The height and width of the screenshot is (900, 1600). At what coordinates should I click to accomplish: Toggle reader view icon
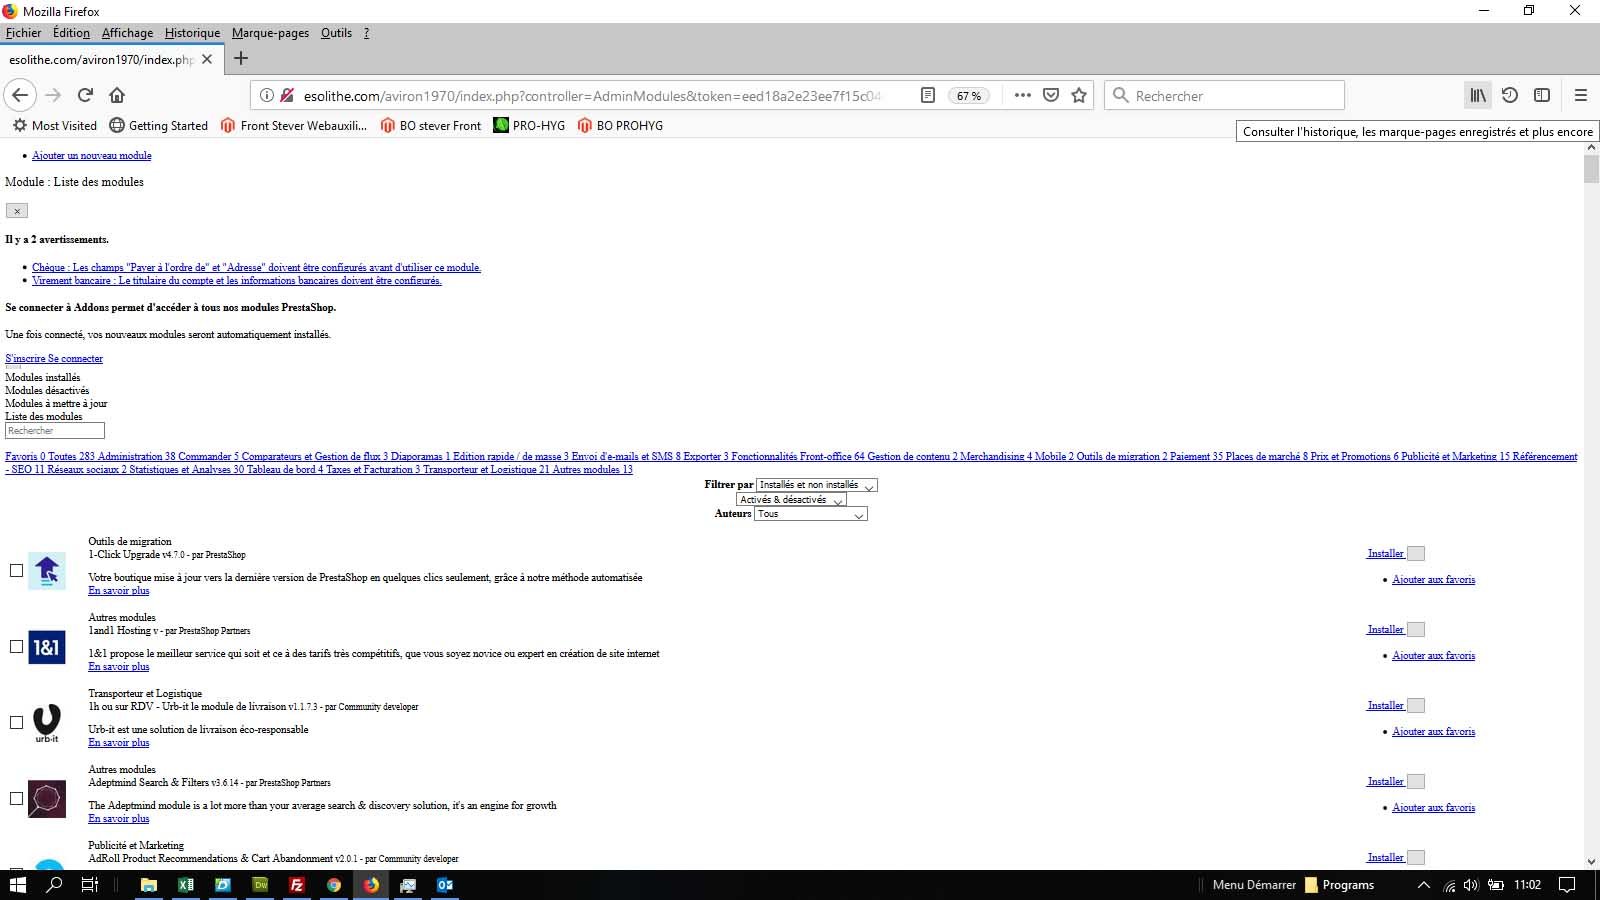pos(927,95)
